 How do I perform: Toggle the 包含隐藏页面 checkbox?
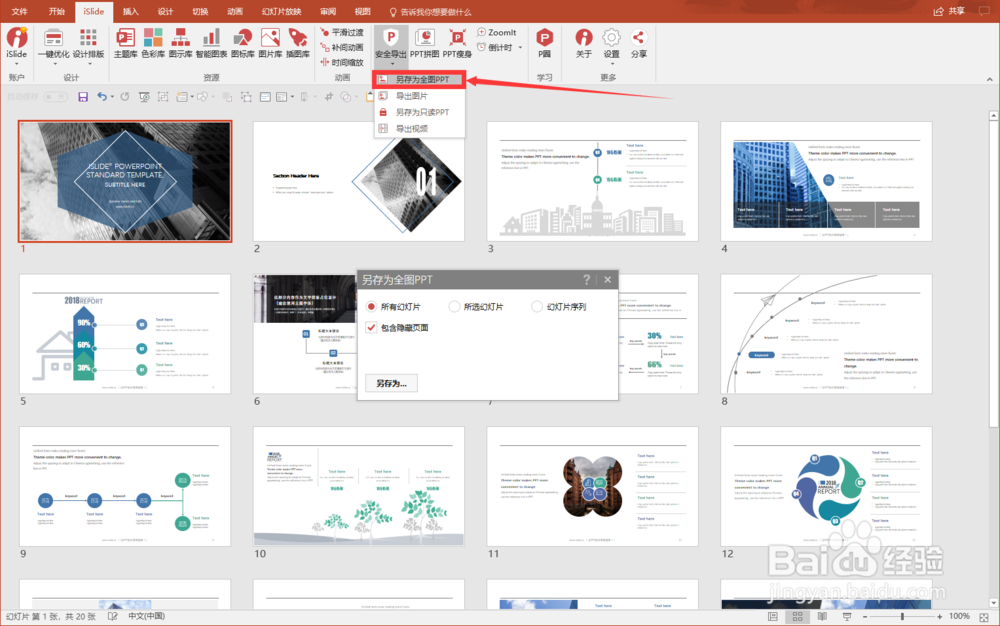(x=371, y=328)
